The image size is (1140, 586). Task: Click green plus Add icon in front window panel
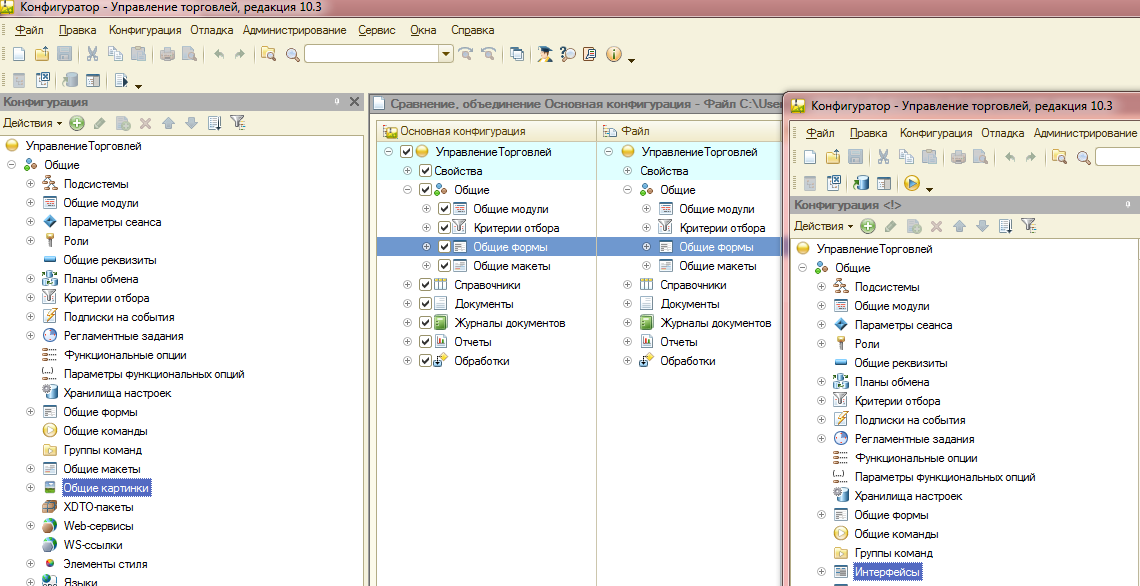click(867, 226)
